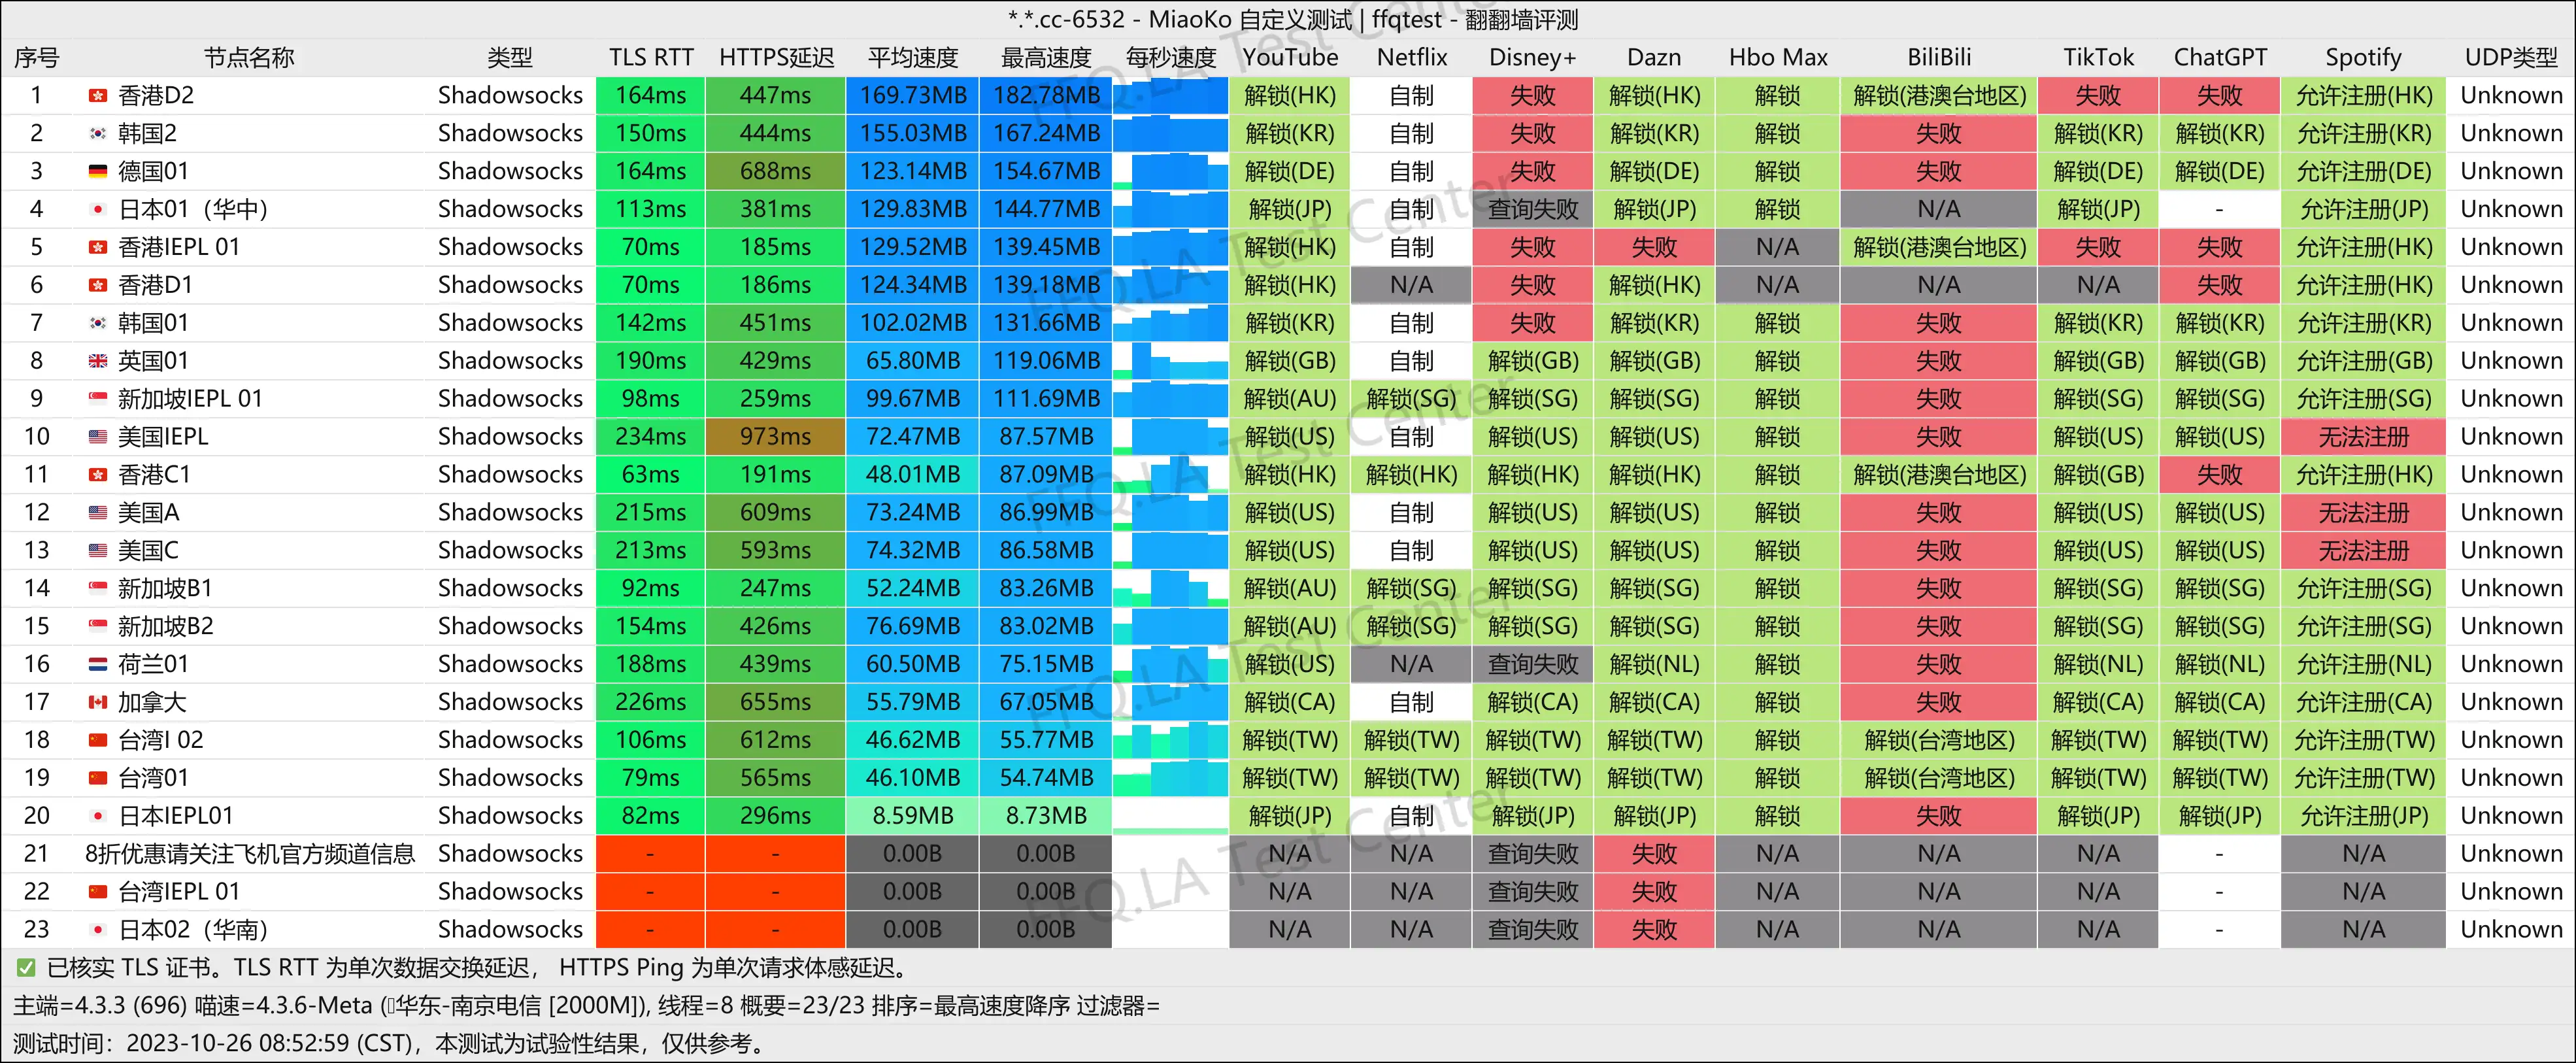Click the green TLS certificate verified checkmark

coord(26,967)
